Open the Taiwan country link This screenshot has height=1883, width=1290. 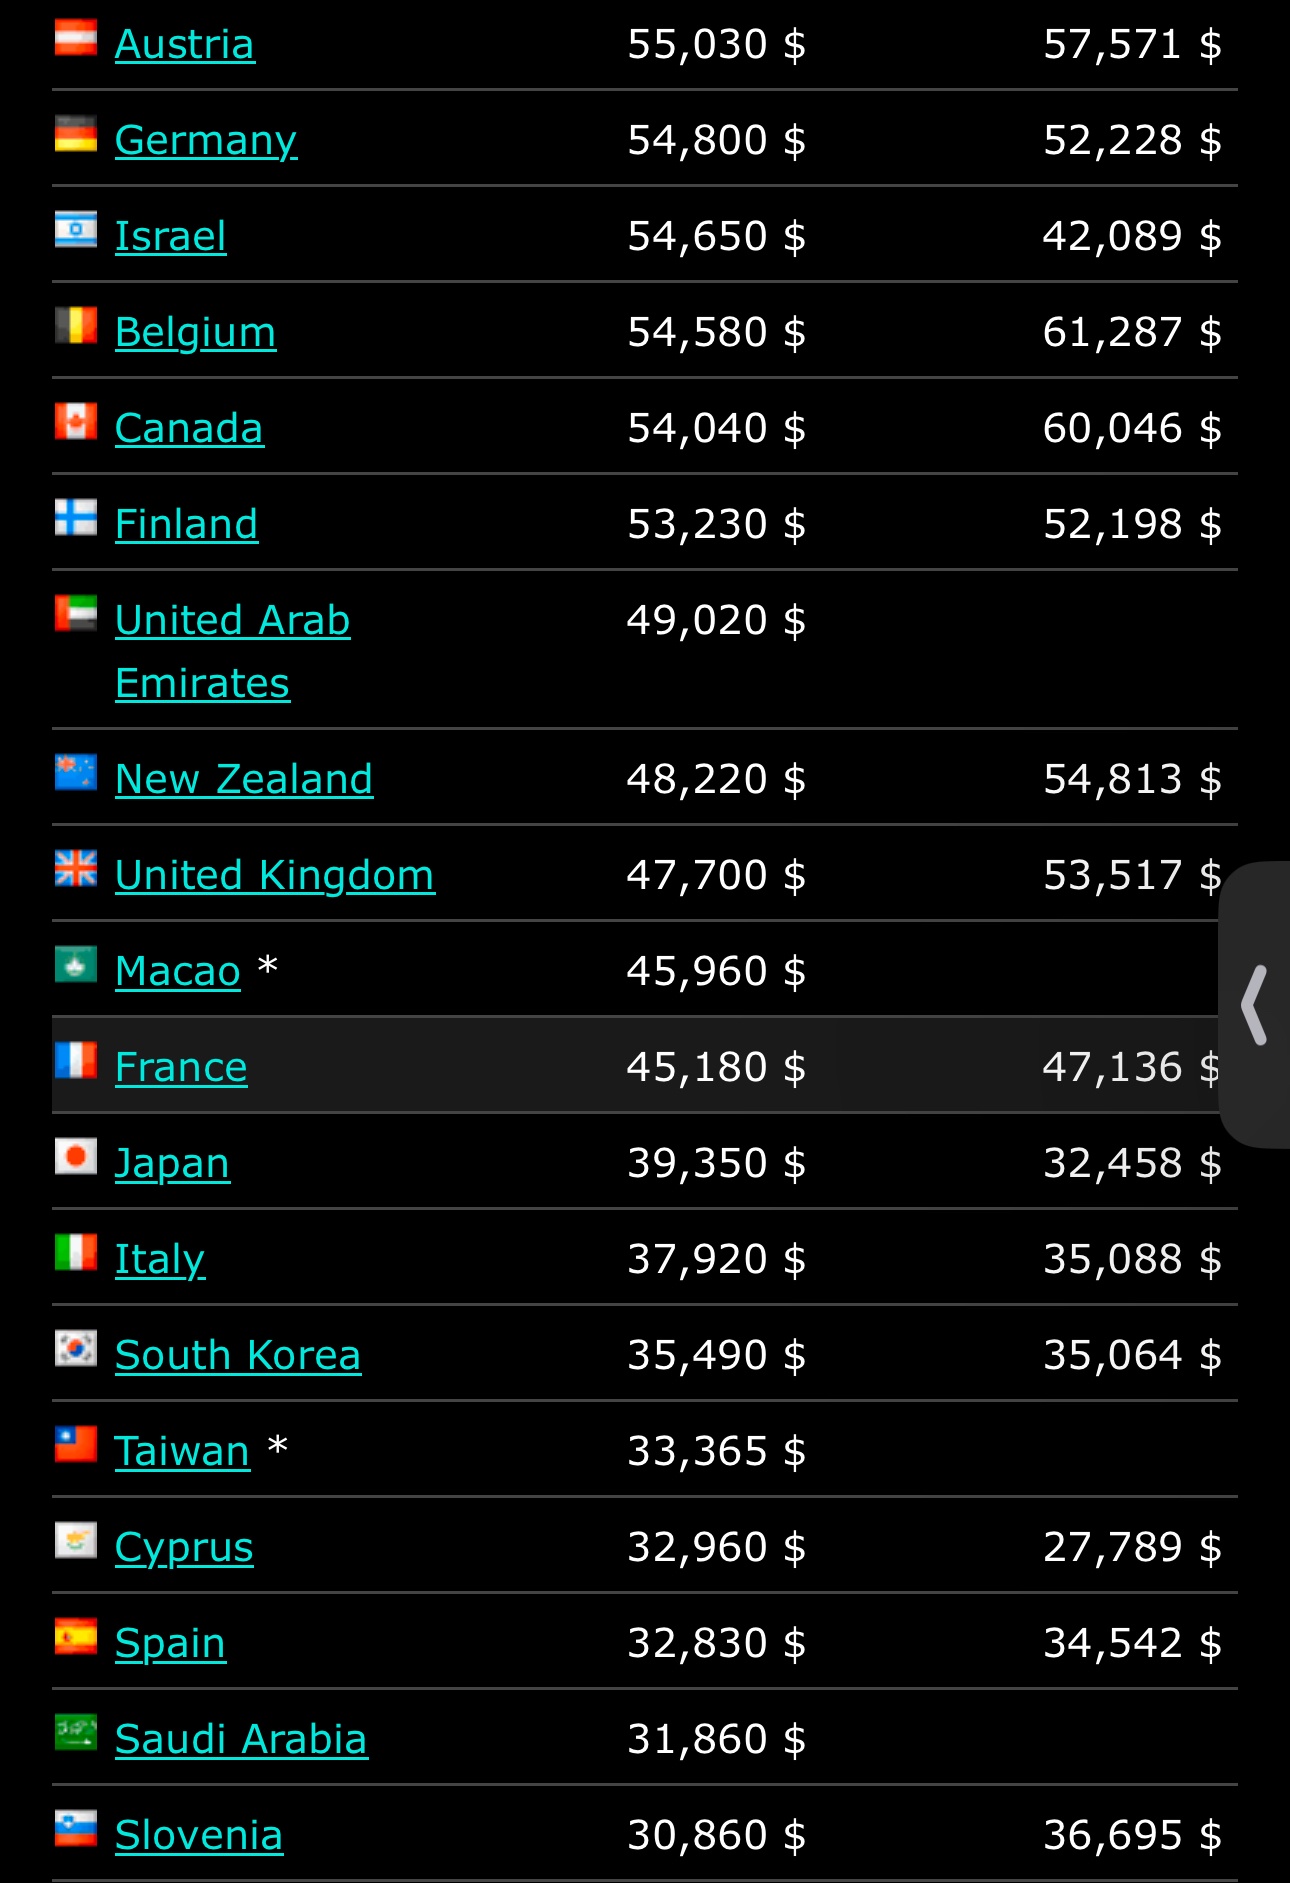[182, 1452]
